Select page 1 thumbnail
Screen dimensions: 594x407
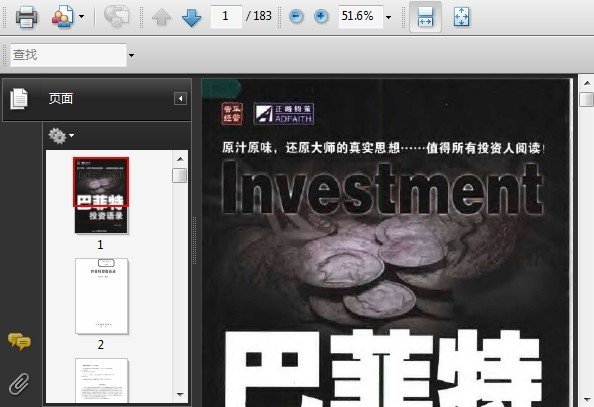pos(101,196)
